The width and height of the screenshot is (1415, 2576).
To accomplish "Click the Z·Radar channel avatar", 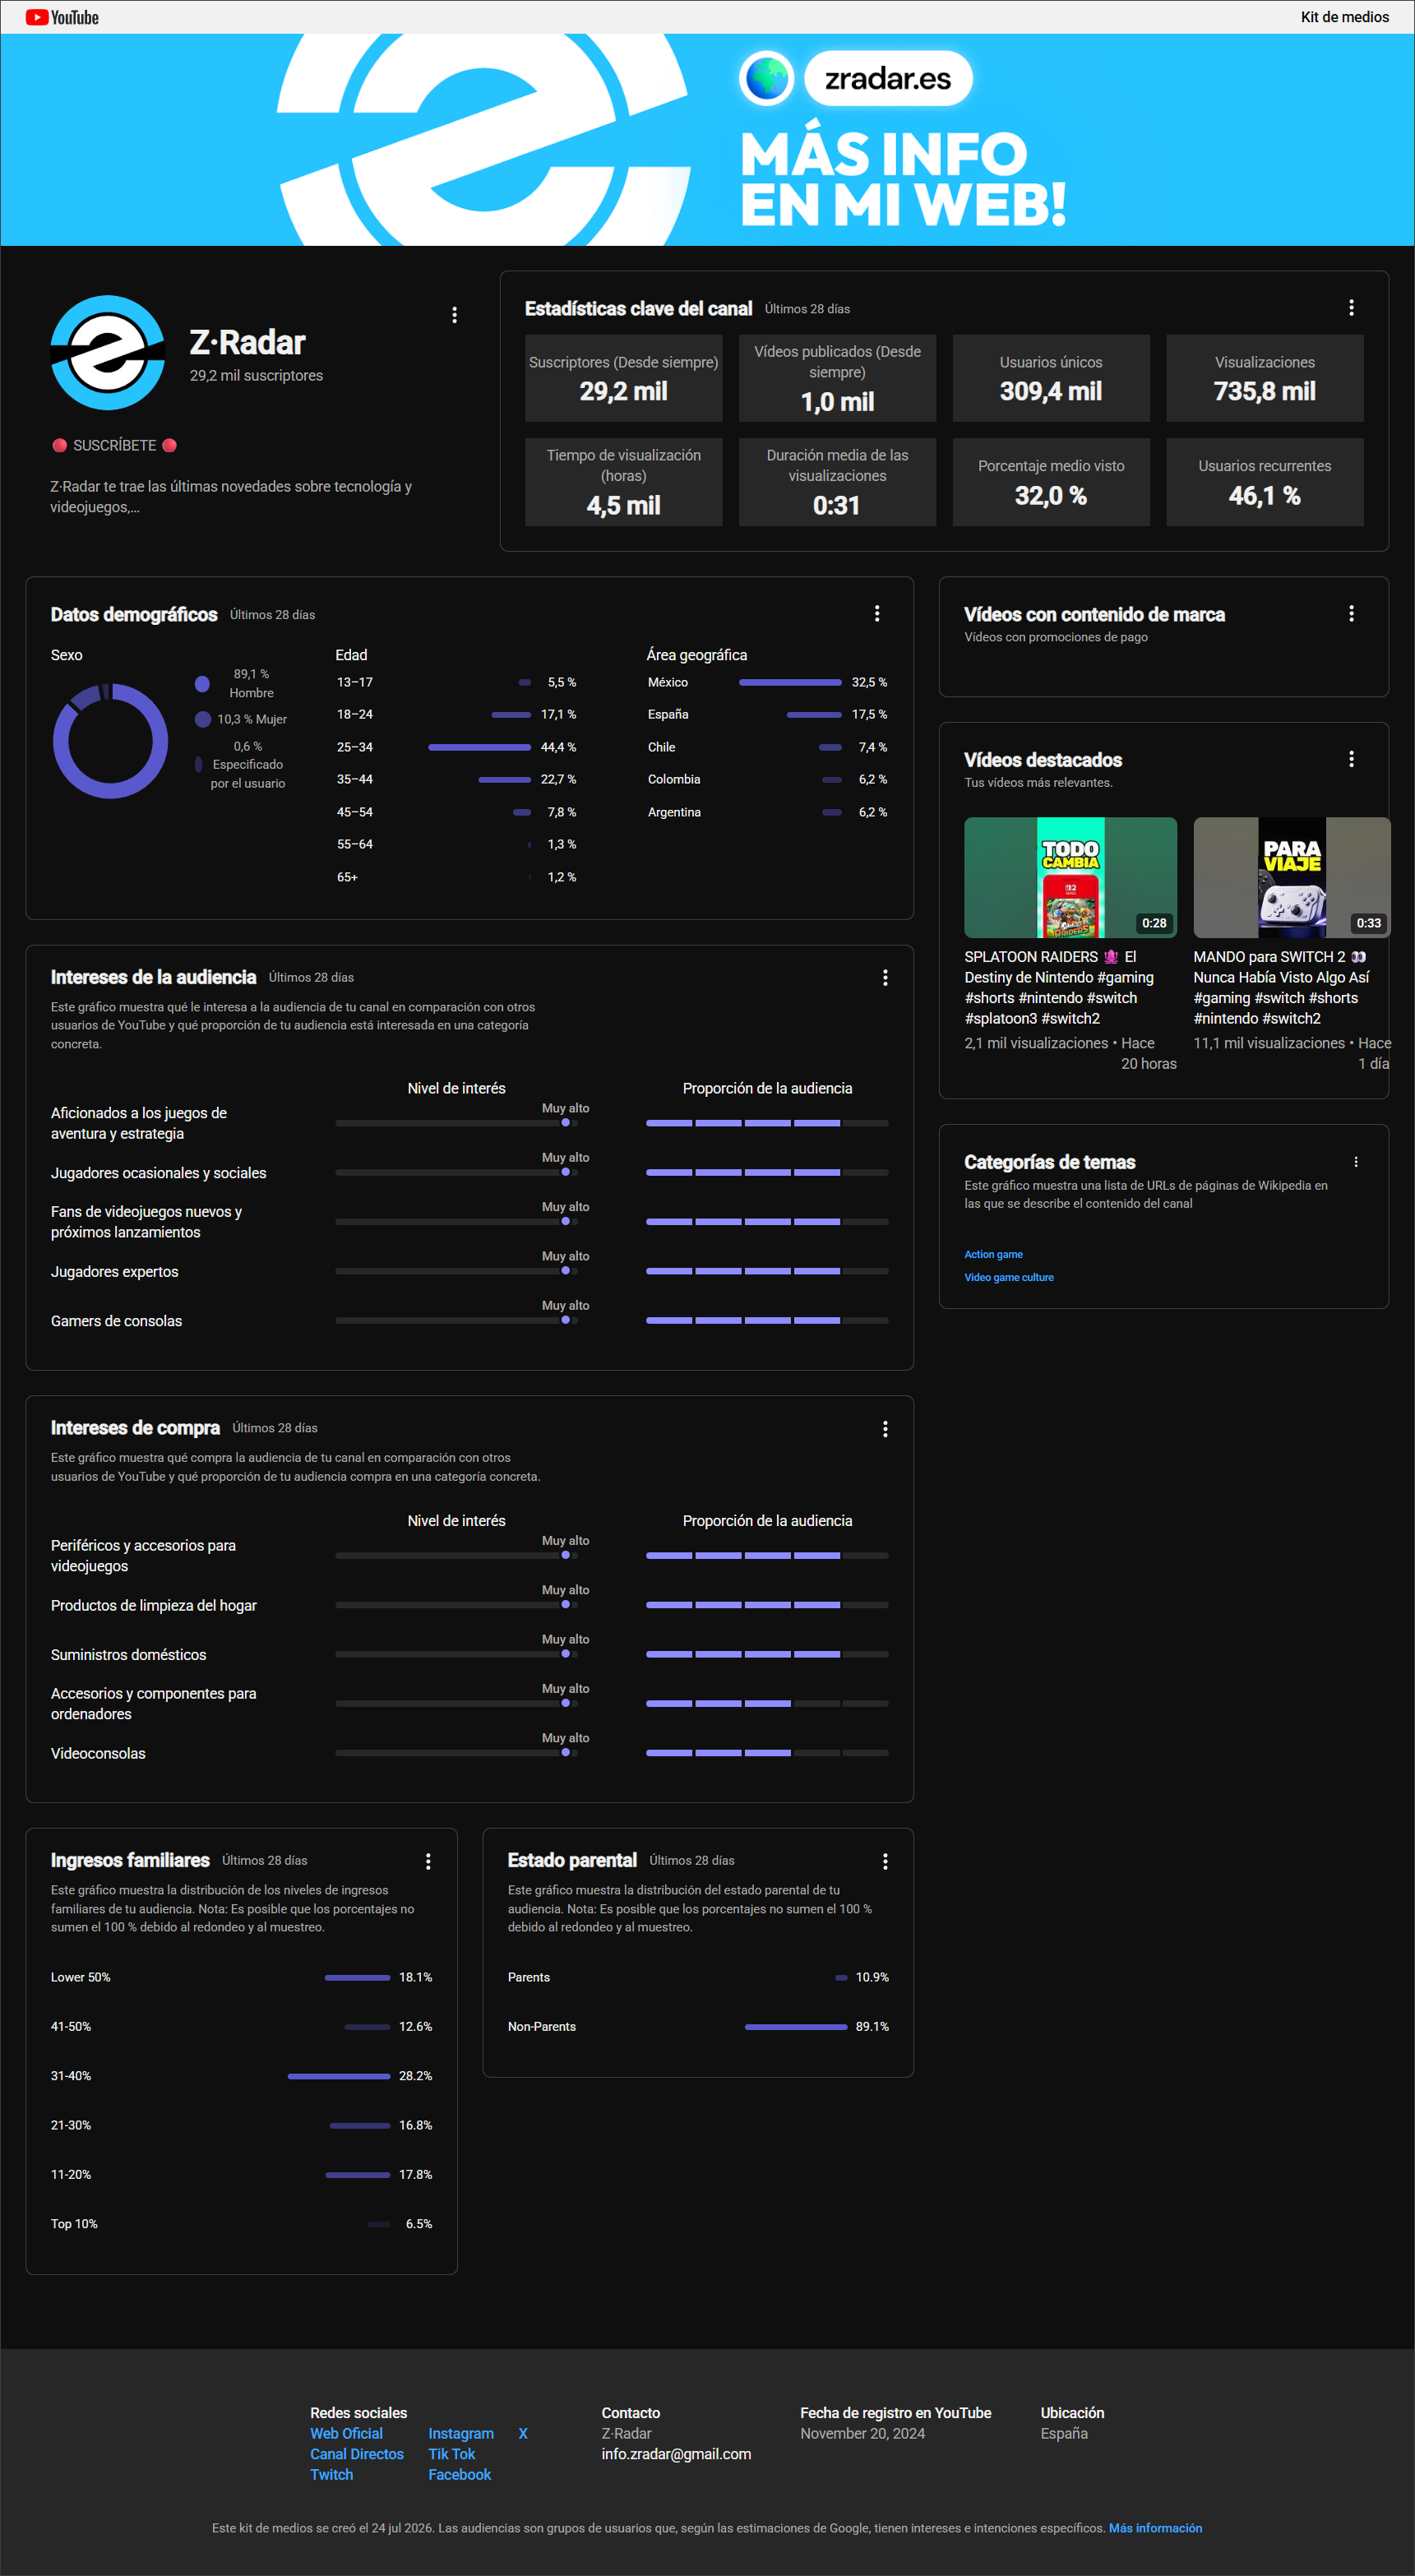I will click(108, 352).
